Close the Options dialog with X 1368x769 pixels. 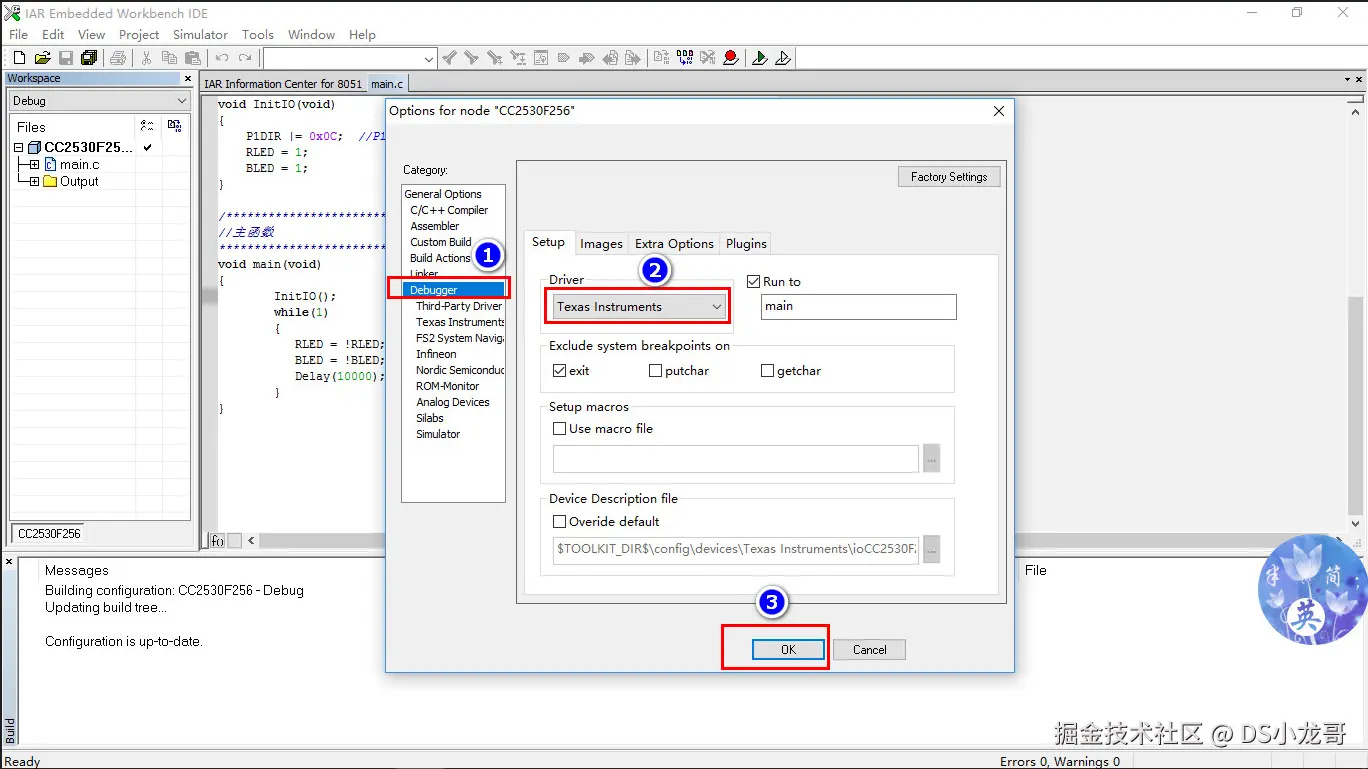[x=998, y=111]
